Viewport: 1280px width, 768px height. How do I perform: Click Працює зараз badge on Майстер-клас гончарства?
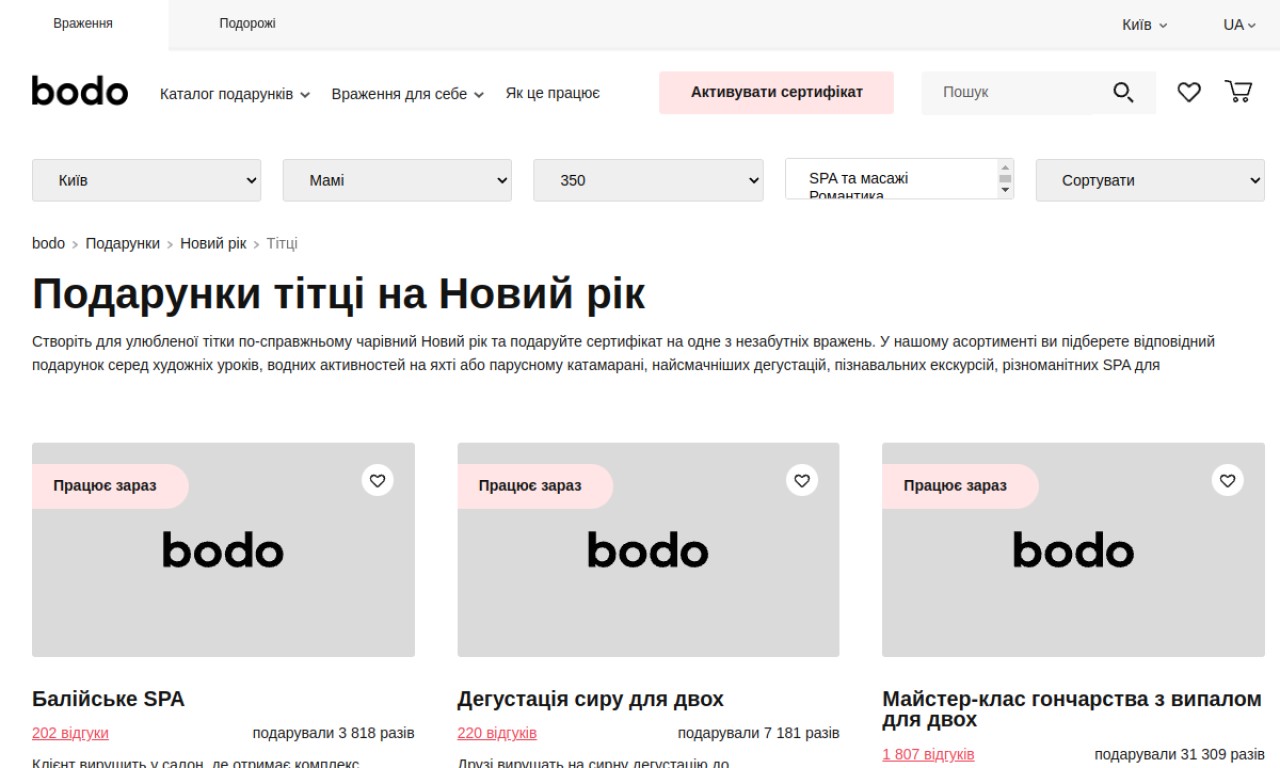960,486
